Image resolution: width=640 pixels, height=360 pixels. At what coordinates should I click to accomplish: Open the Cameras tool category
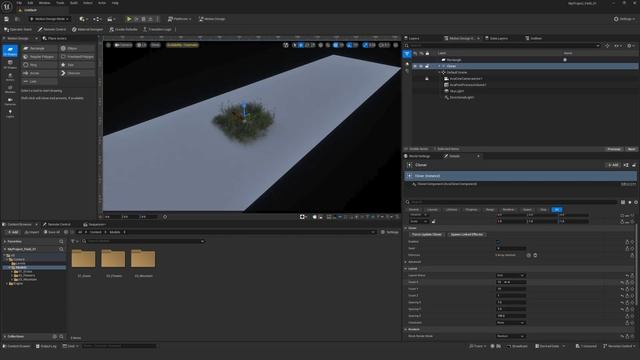tap(10, 102)
